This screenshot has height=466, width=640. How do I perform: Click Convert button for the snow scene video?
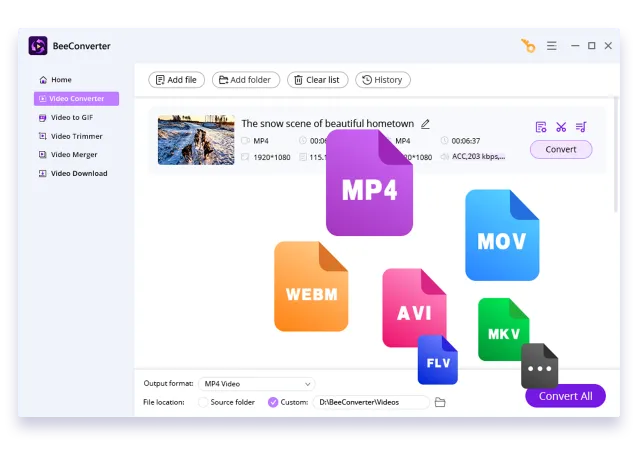pyautogui.click(x=561, y=149)
